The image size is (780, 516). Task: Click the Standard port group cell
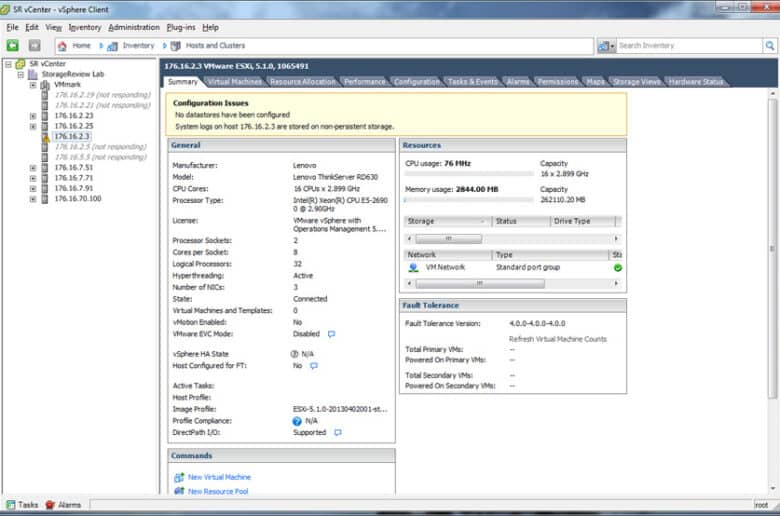click(528, 268)
